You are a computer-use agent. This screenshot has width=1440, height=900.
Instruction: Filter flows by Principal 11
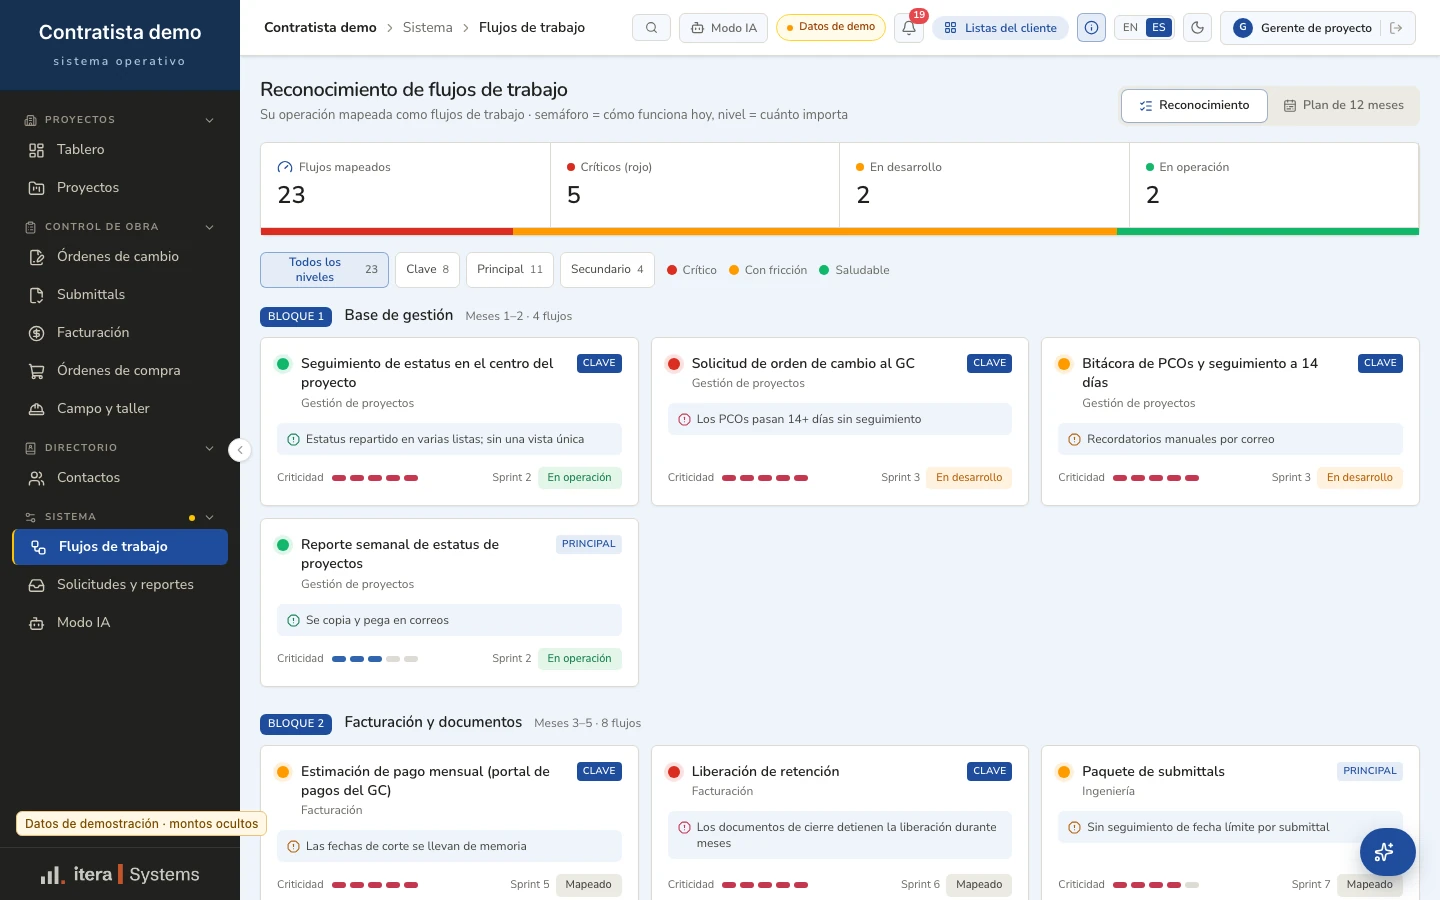510,270
